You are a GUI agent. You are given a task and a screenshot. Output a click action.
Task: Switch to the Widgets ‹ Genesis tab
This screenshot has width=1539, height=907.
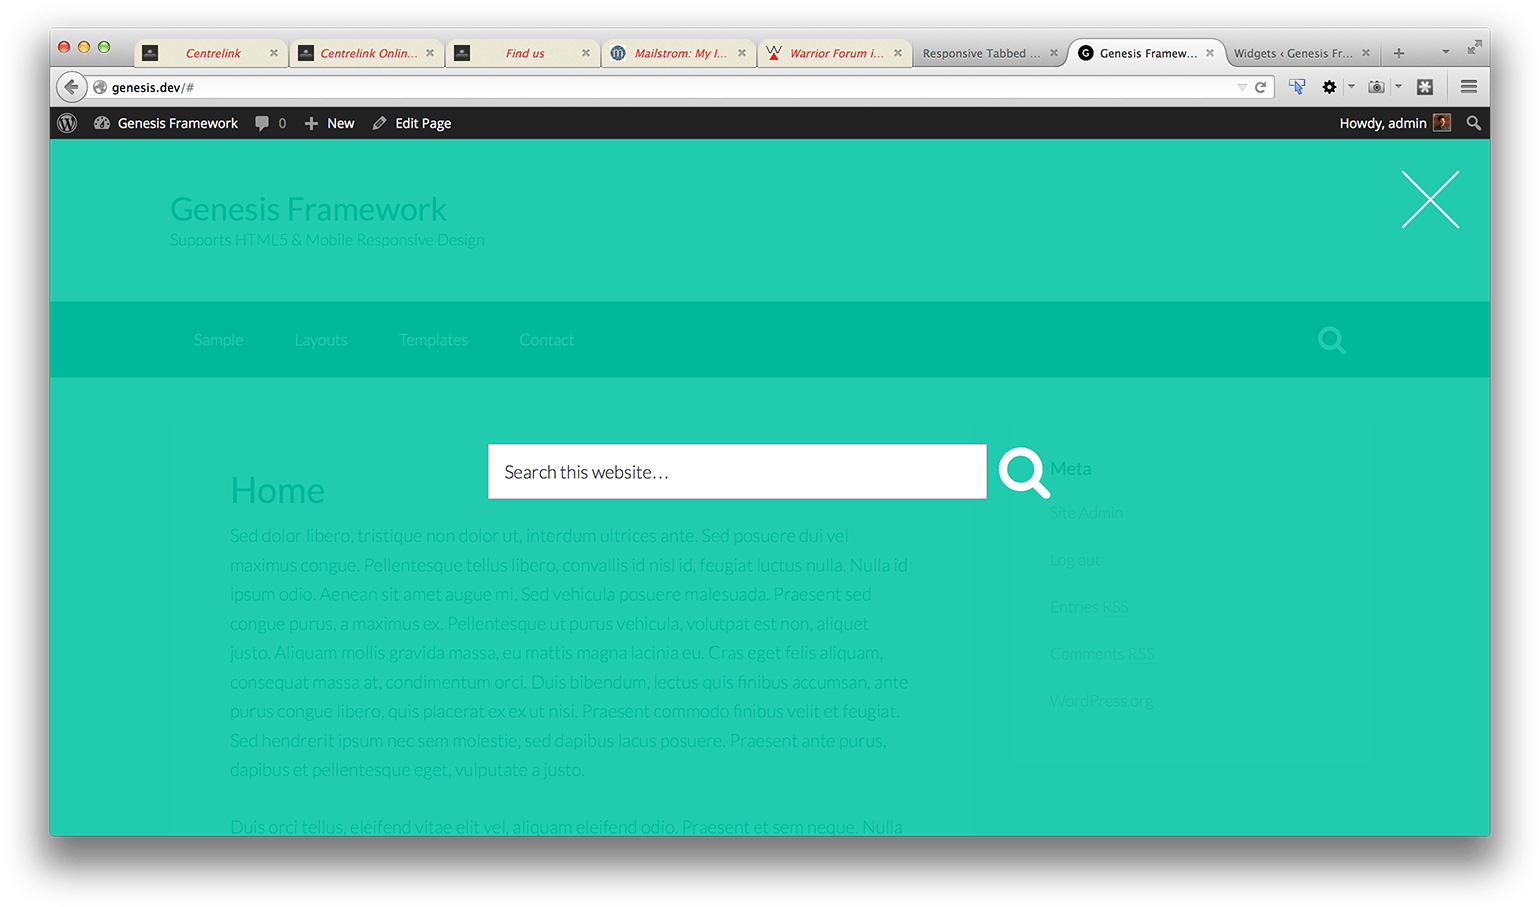1292,53
